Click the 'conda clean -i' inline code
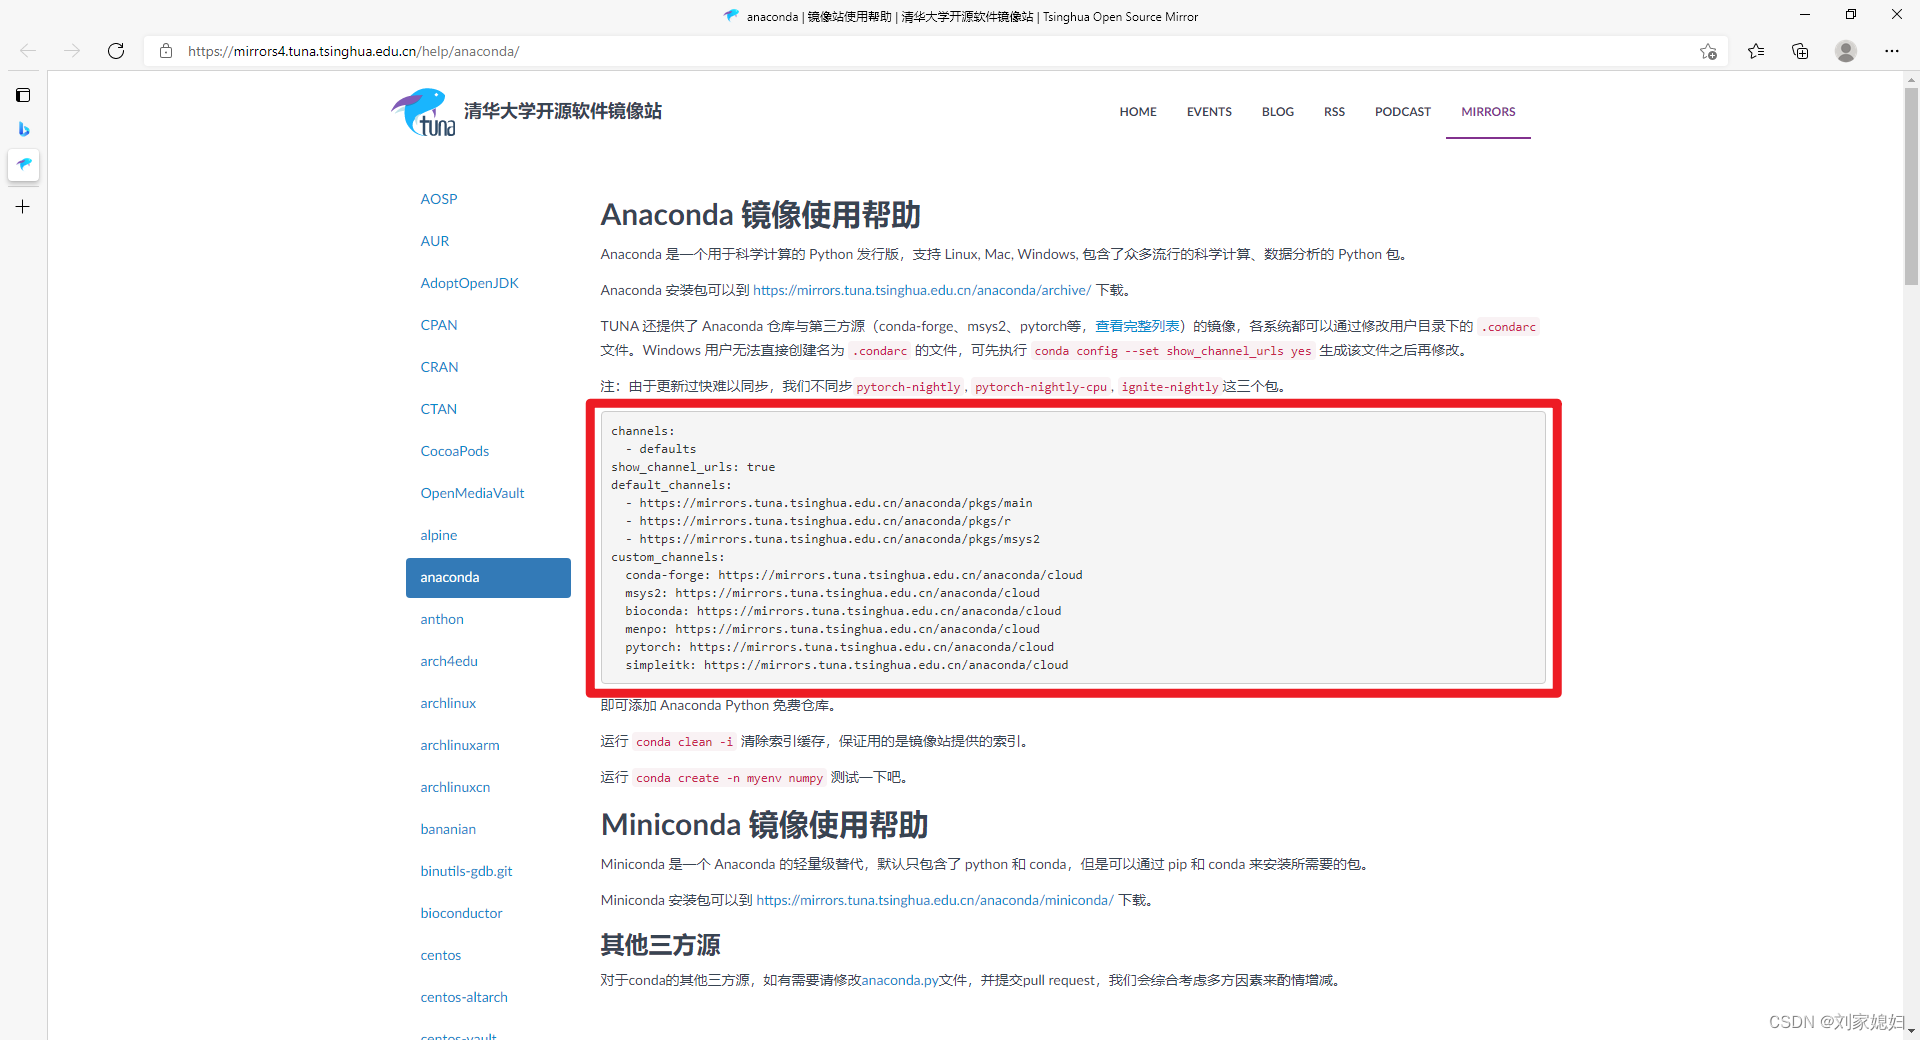Image resolution: width=1920 pixels, height=1040 pixels. coord(684,742)
